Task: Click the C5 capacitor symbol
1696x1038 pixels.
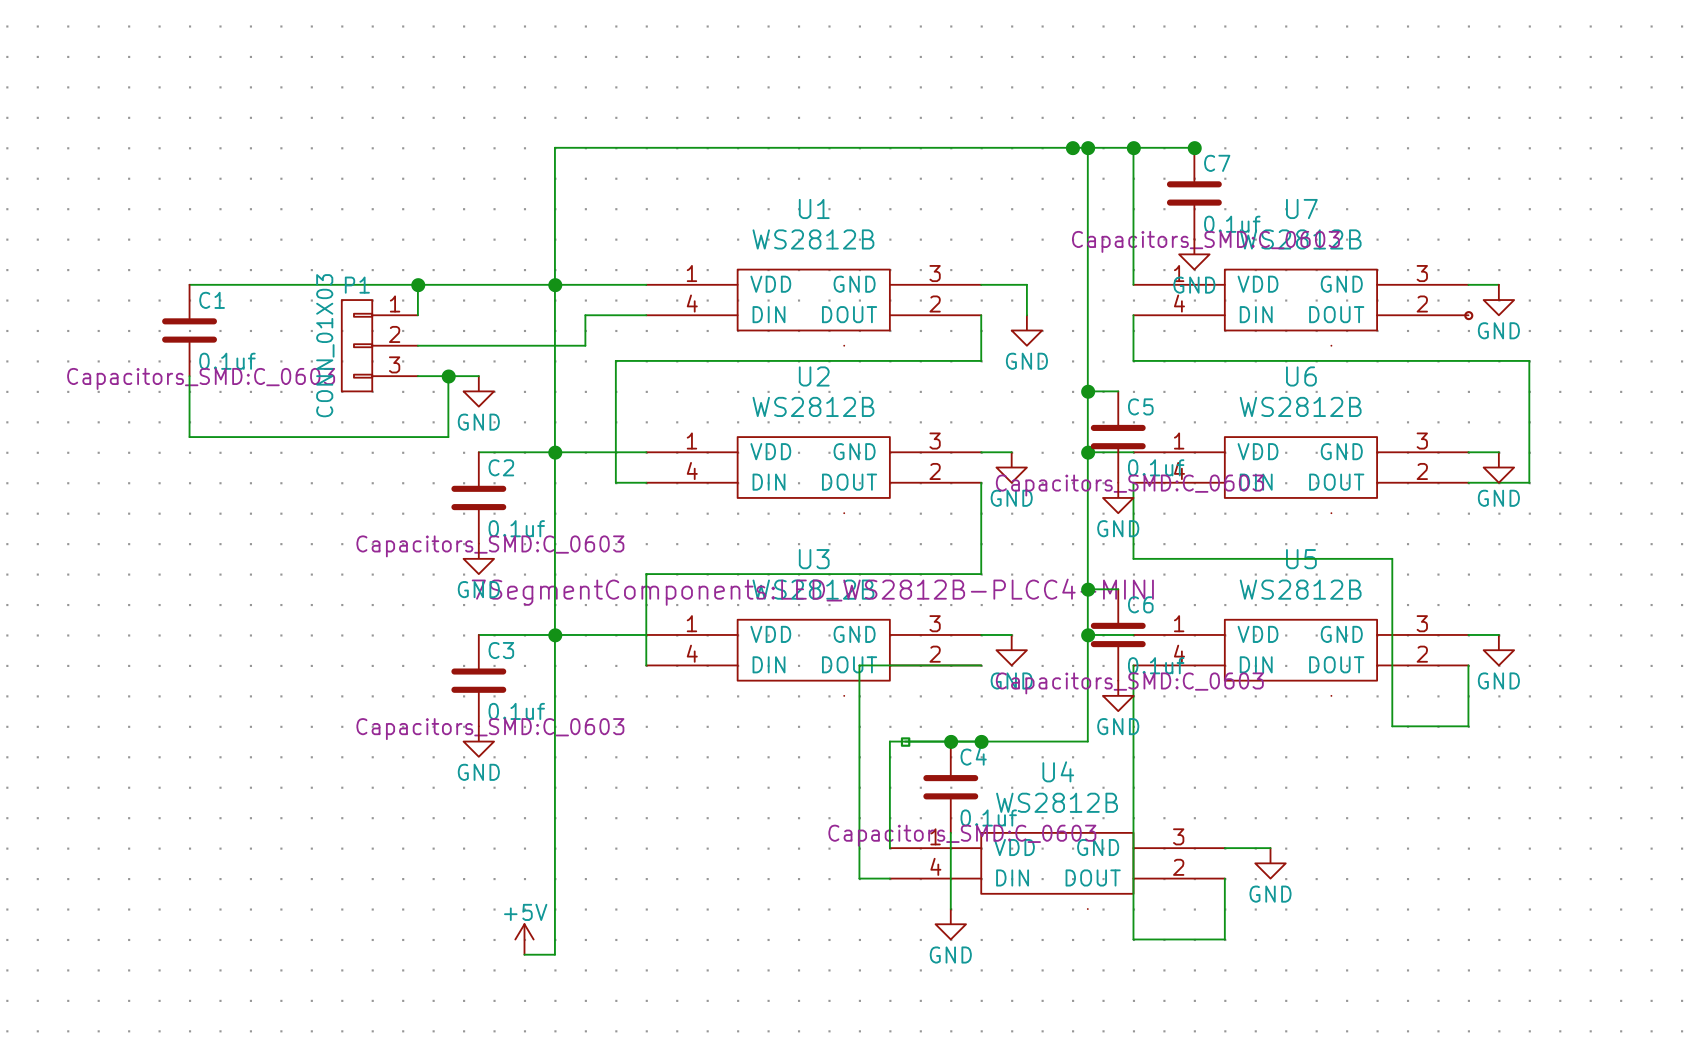Action: [1118, 437]
